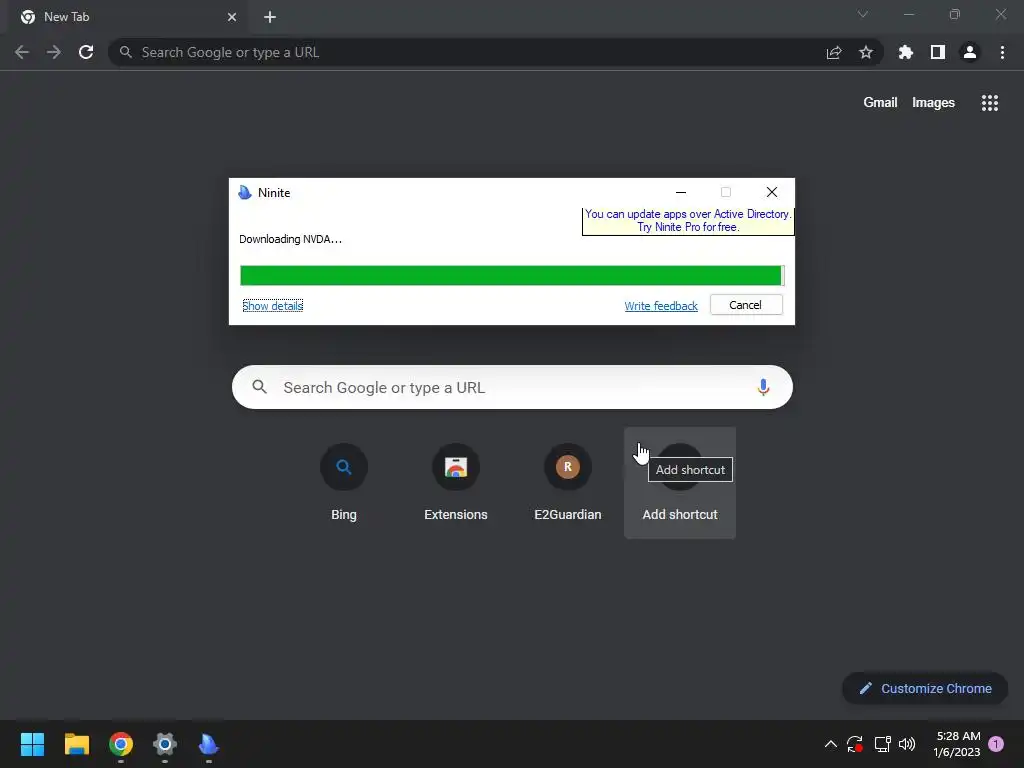Reload the page with the refresh icon
The height and width of the screenshot is (768, 1024).
[86, 52]
